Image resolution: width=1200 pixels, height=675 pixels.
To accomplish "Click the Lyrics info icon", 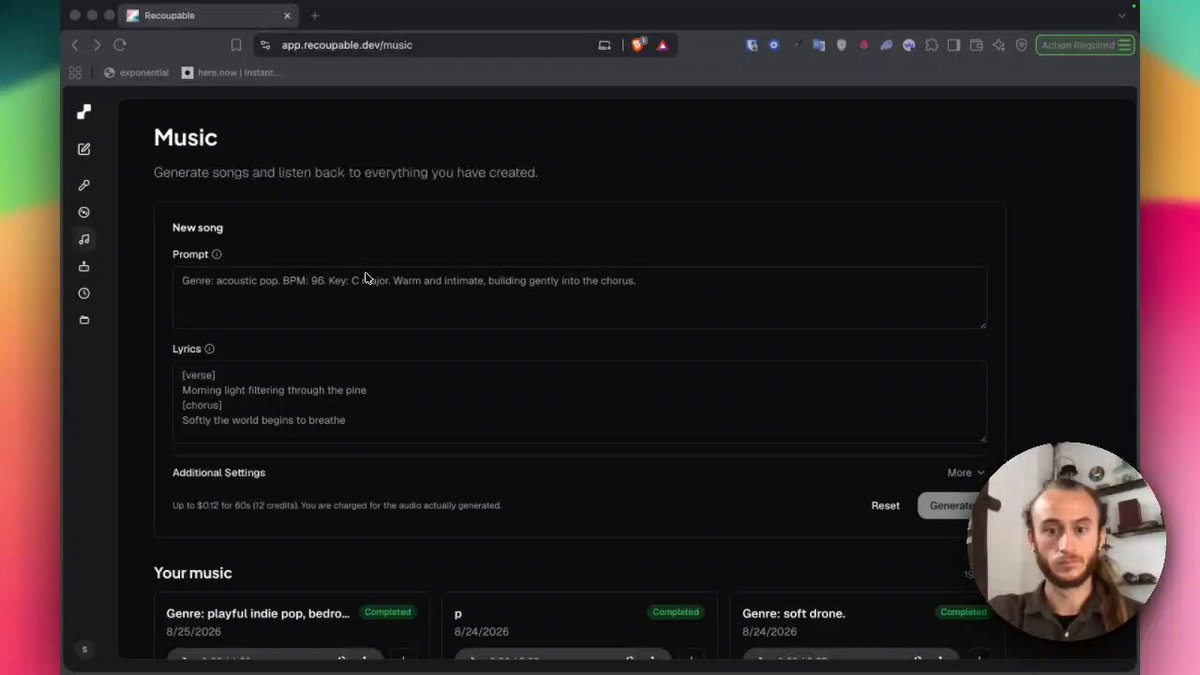I will [210, 349].
